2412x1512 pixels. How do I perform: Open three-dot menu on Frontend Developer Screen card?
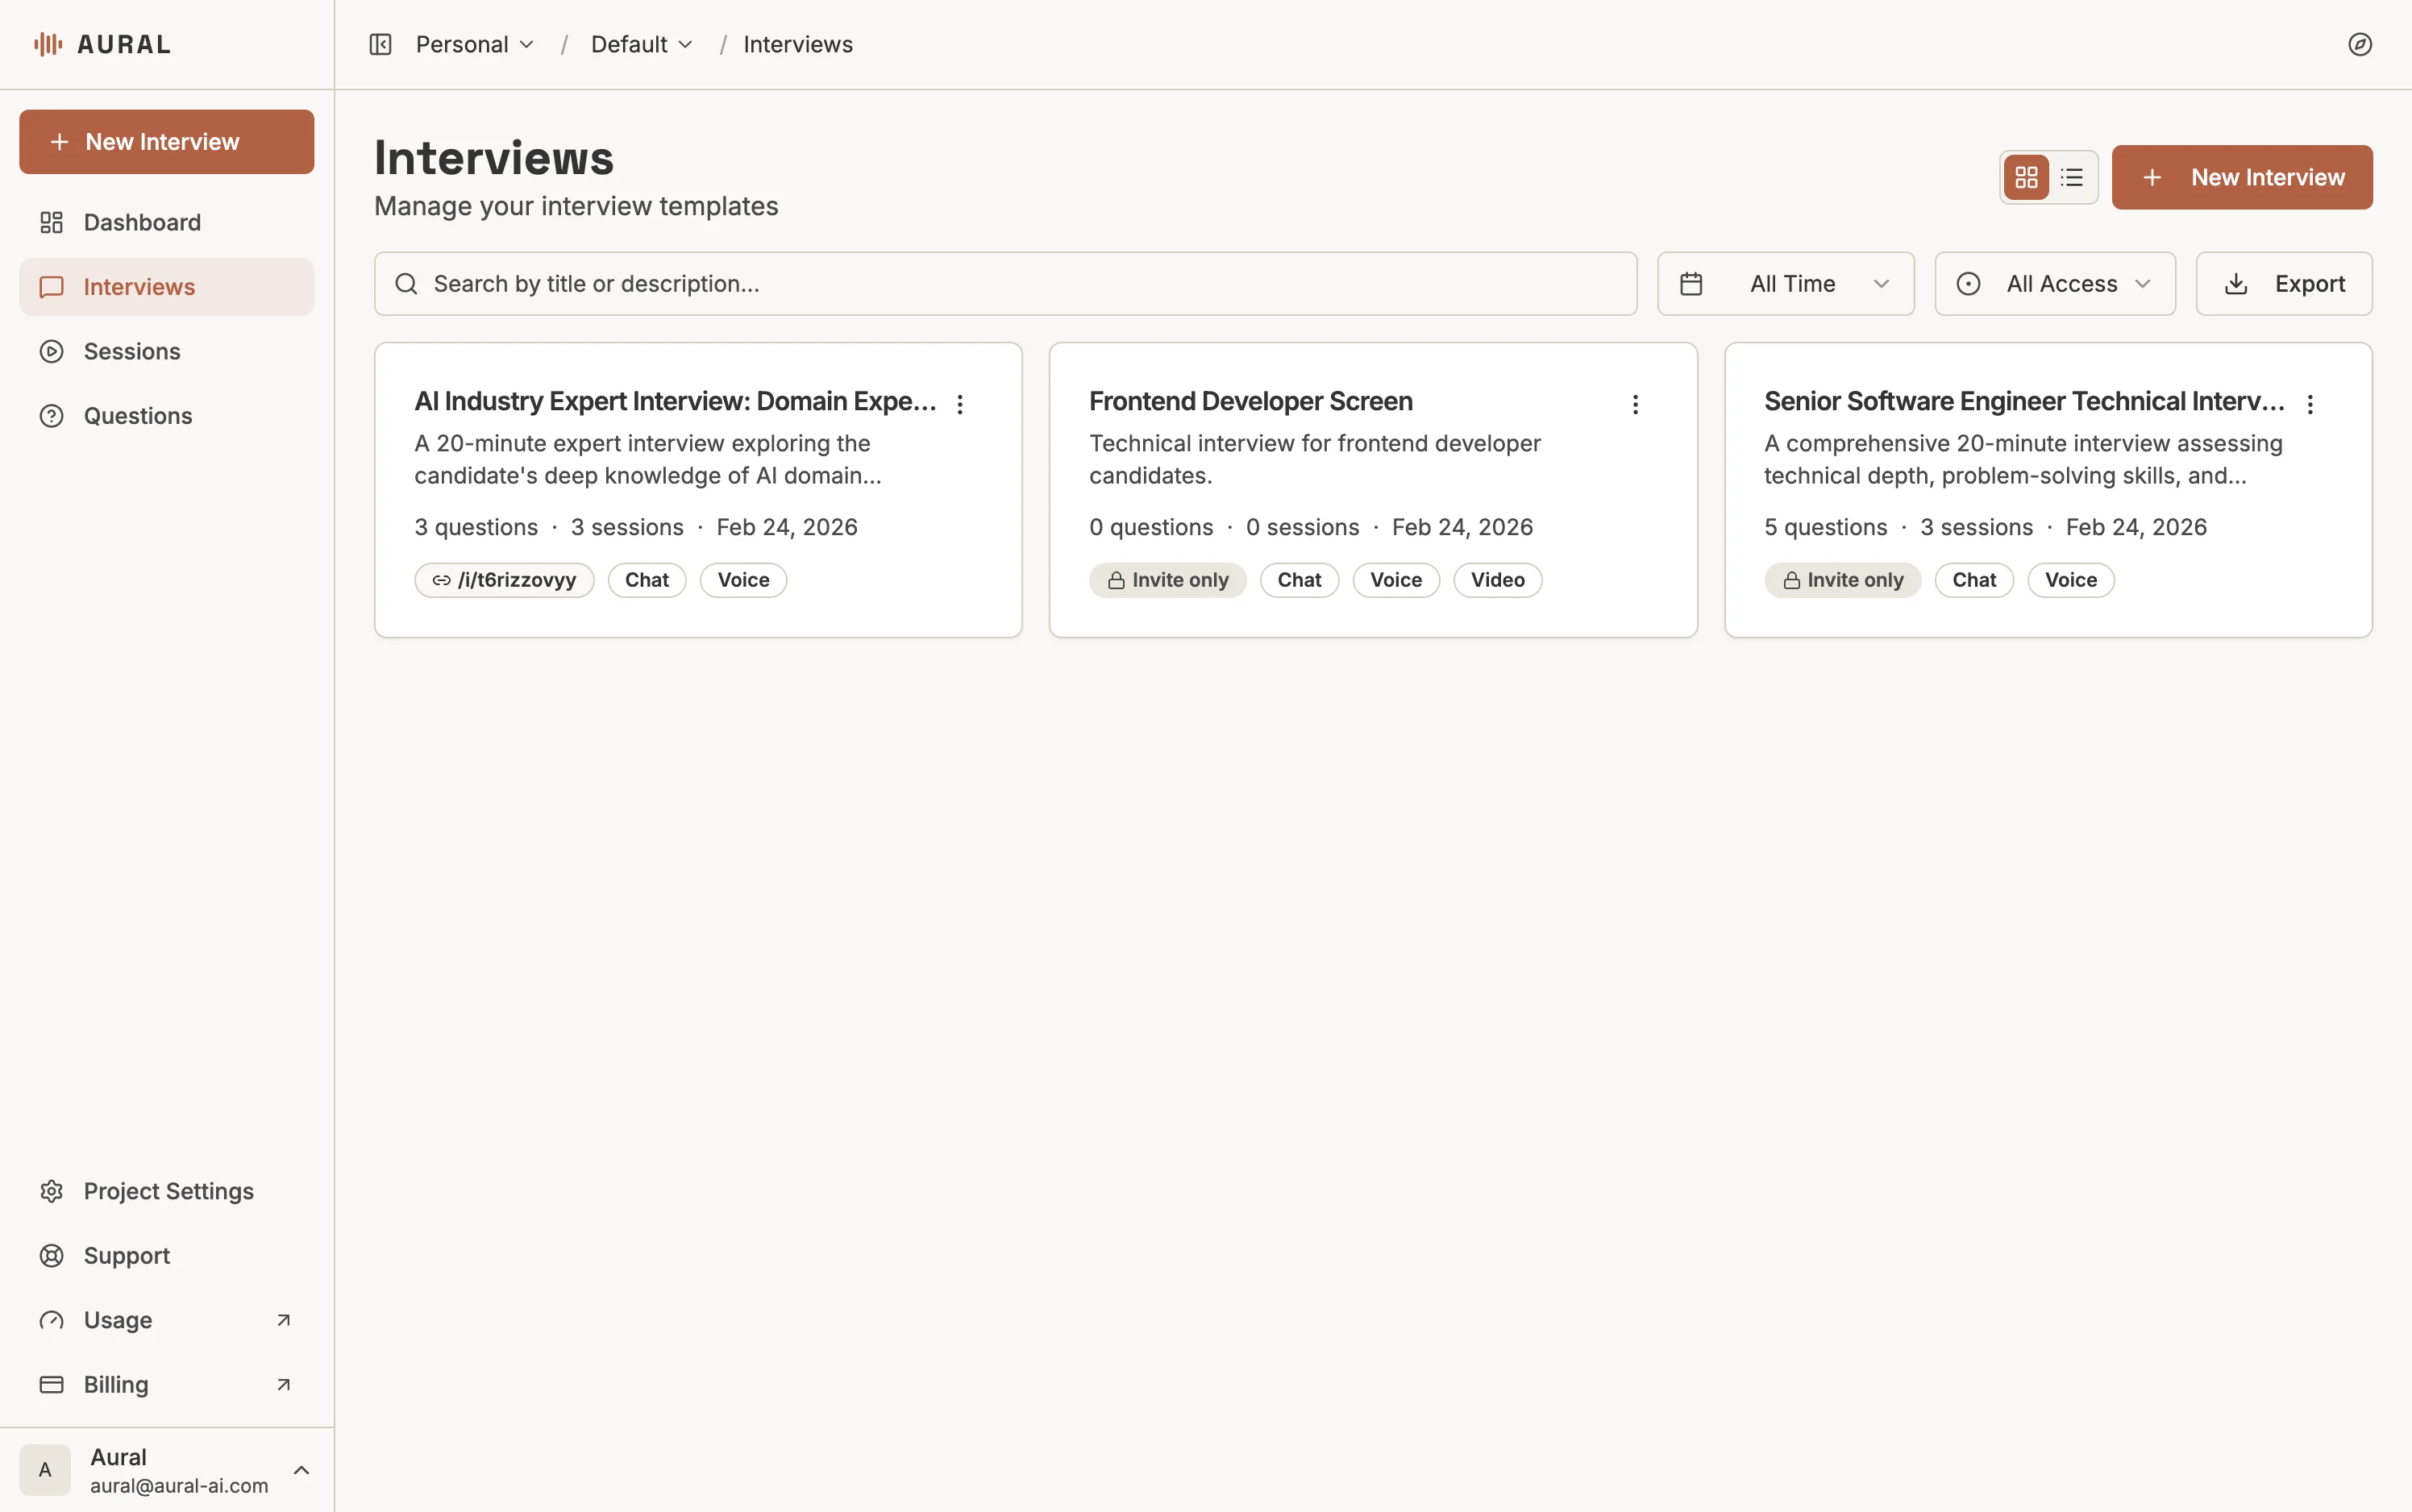[x=1635, y=404]
